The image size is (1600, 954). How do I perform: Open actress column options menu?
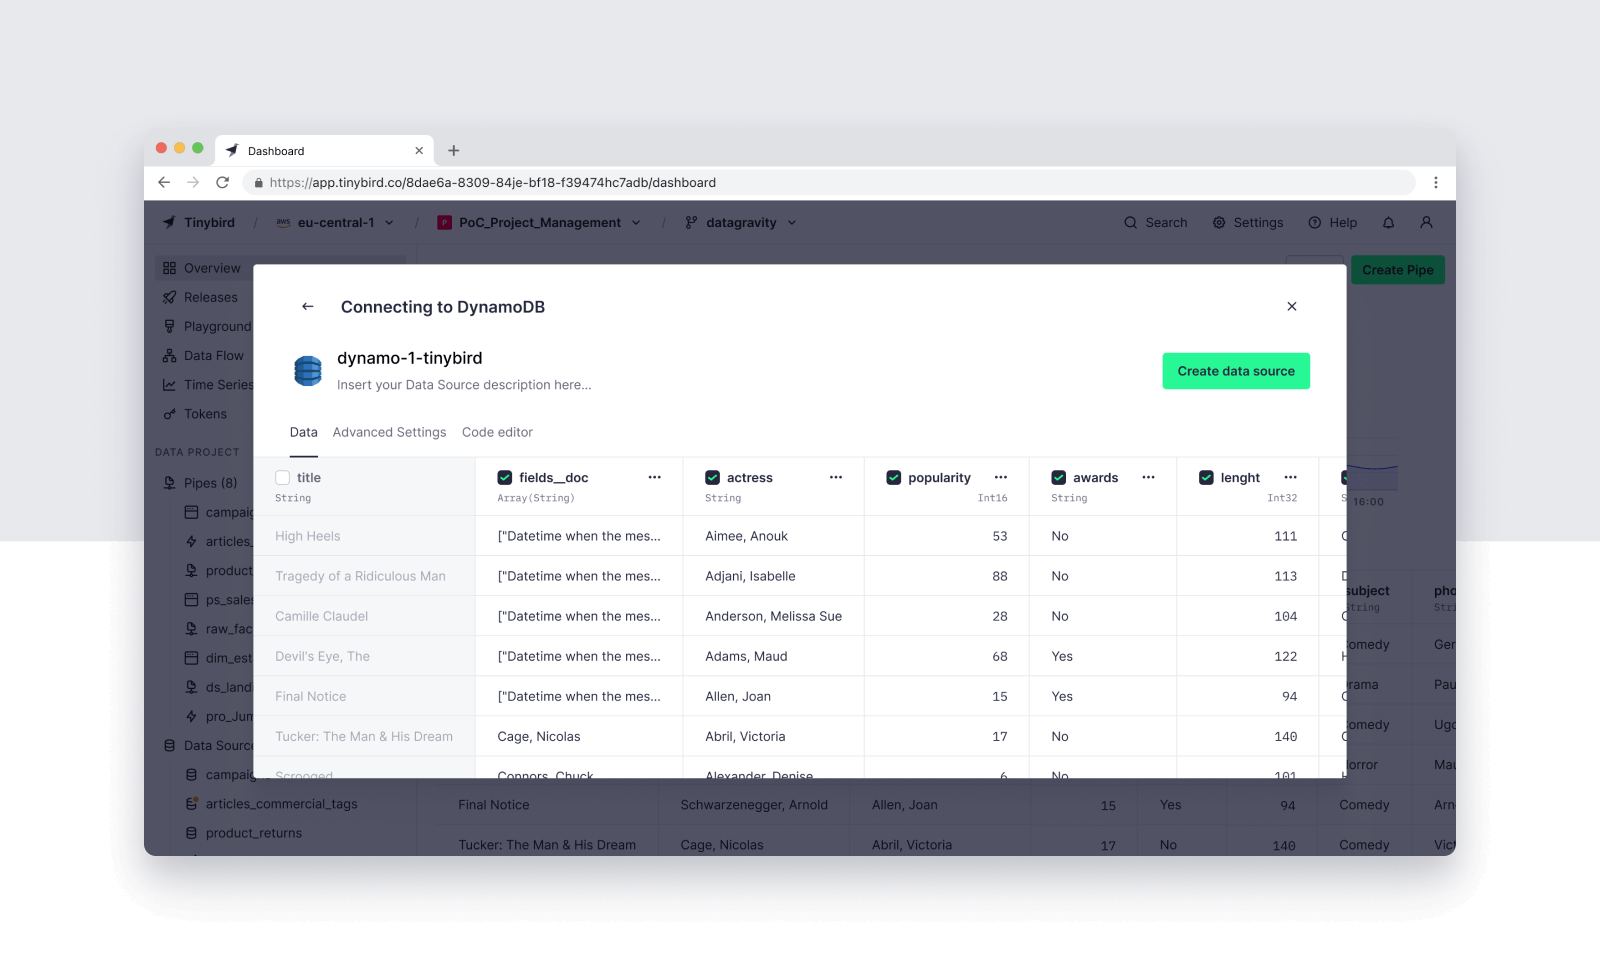coord(836,478)
